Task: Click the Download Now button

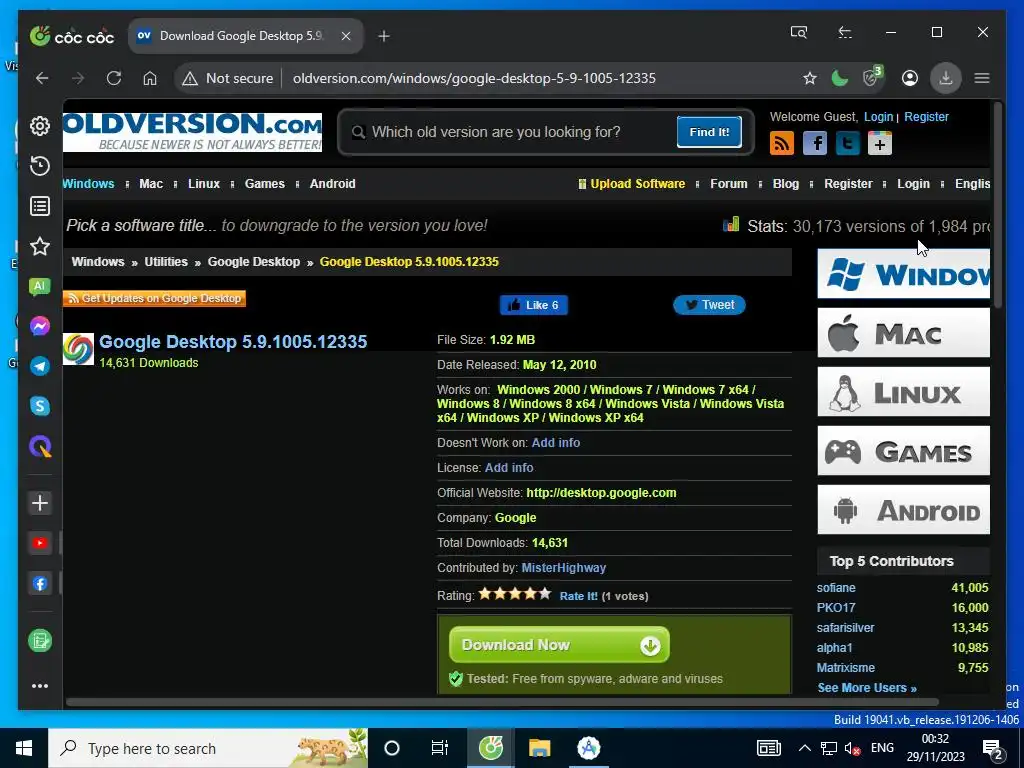Action: 559,645
